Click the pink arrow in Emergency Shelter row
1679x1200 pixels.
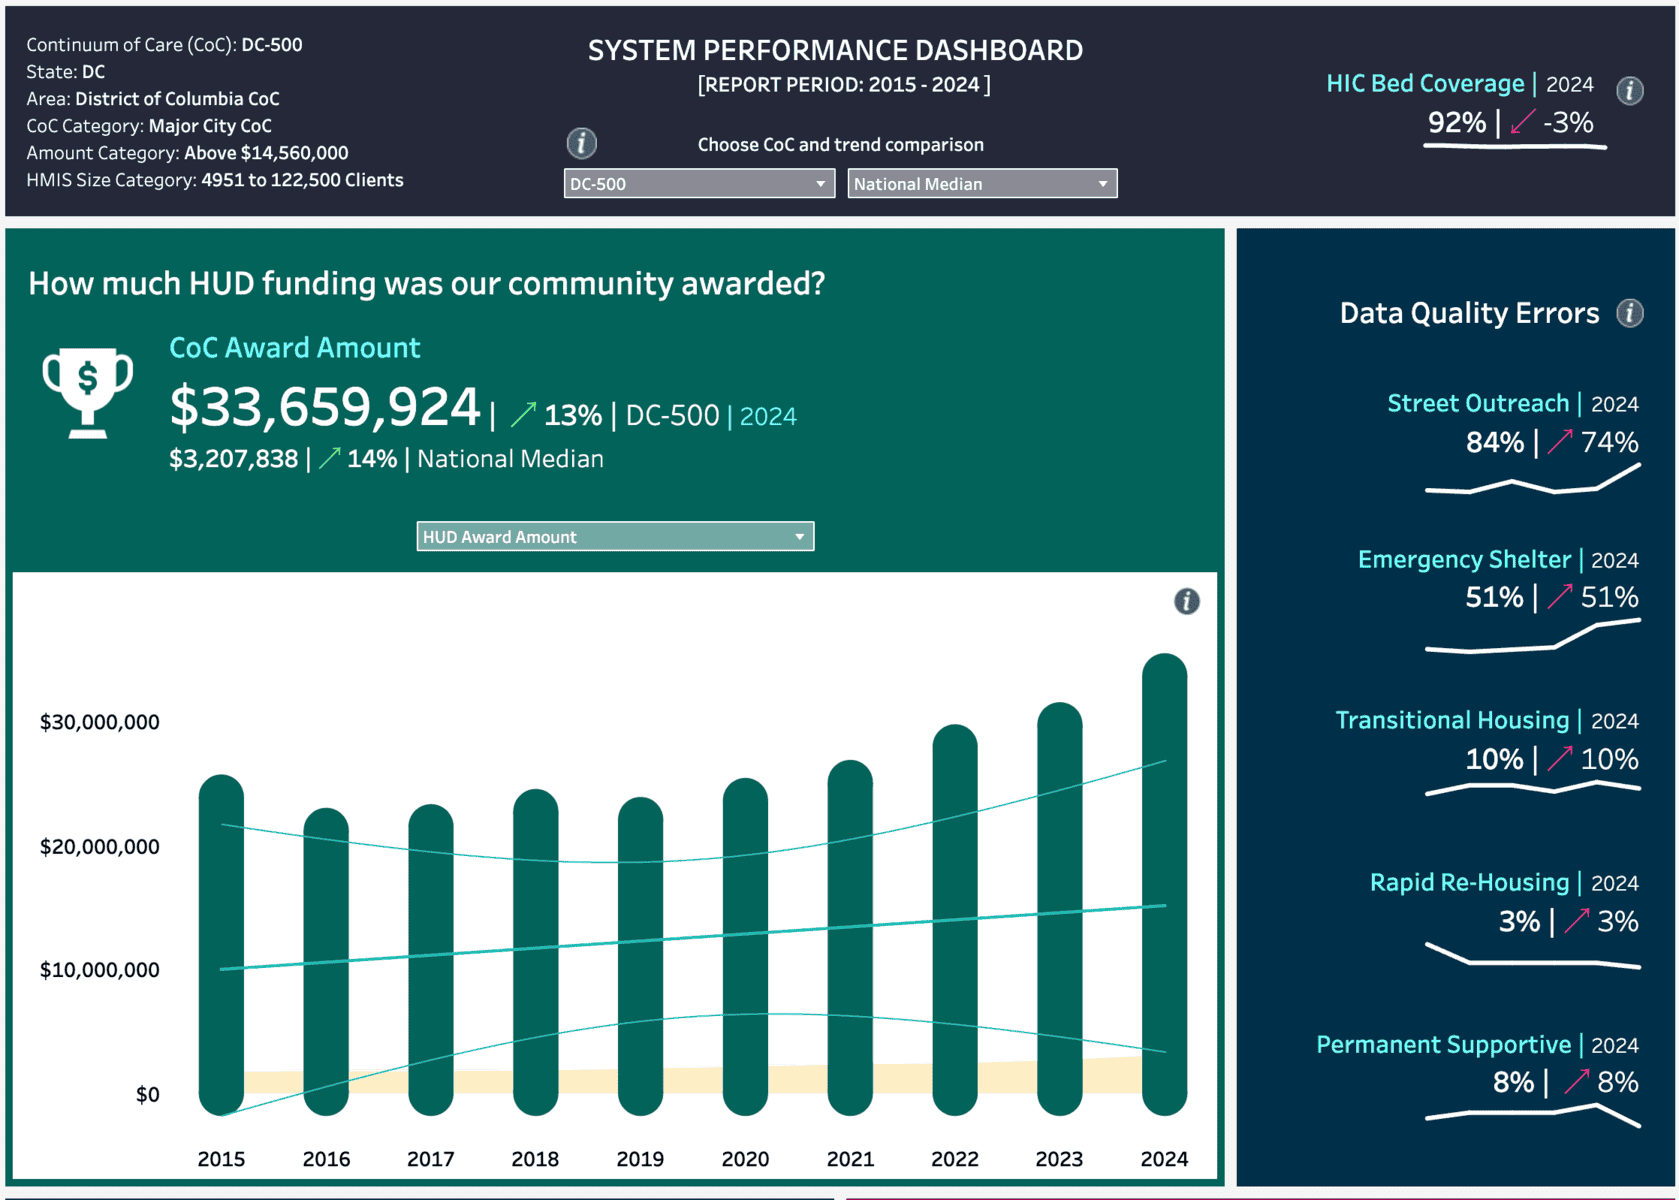tap(1560, 597)
